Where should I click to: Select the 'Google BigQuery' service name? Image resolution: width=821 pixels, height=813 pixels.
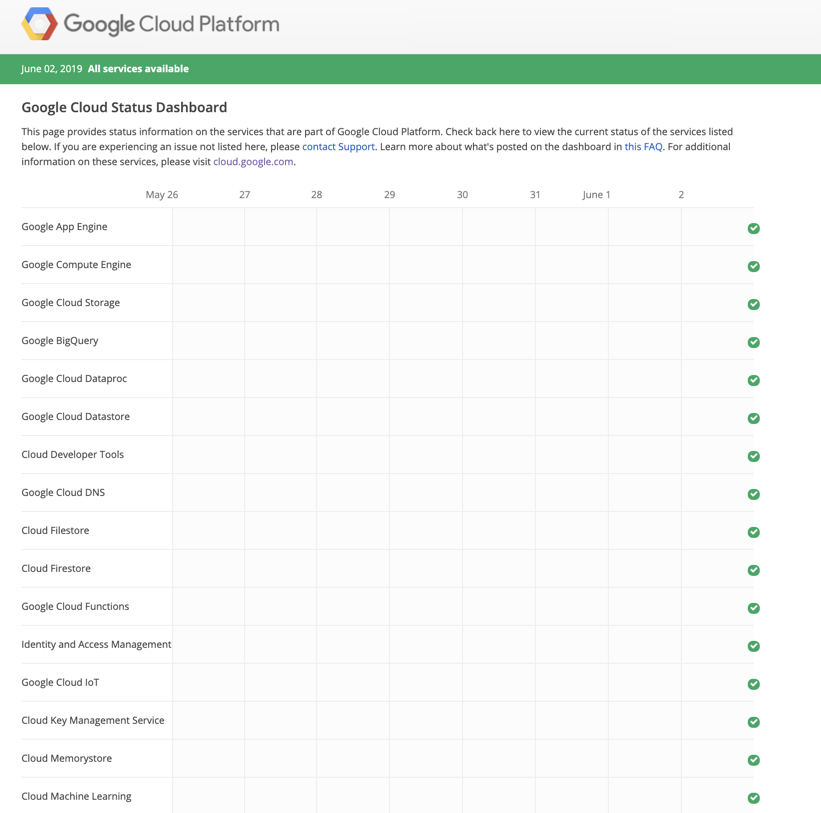[60, 341]
